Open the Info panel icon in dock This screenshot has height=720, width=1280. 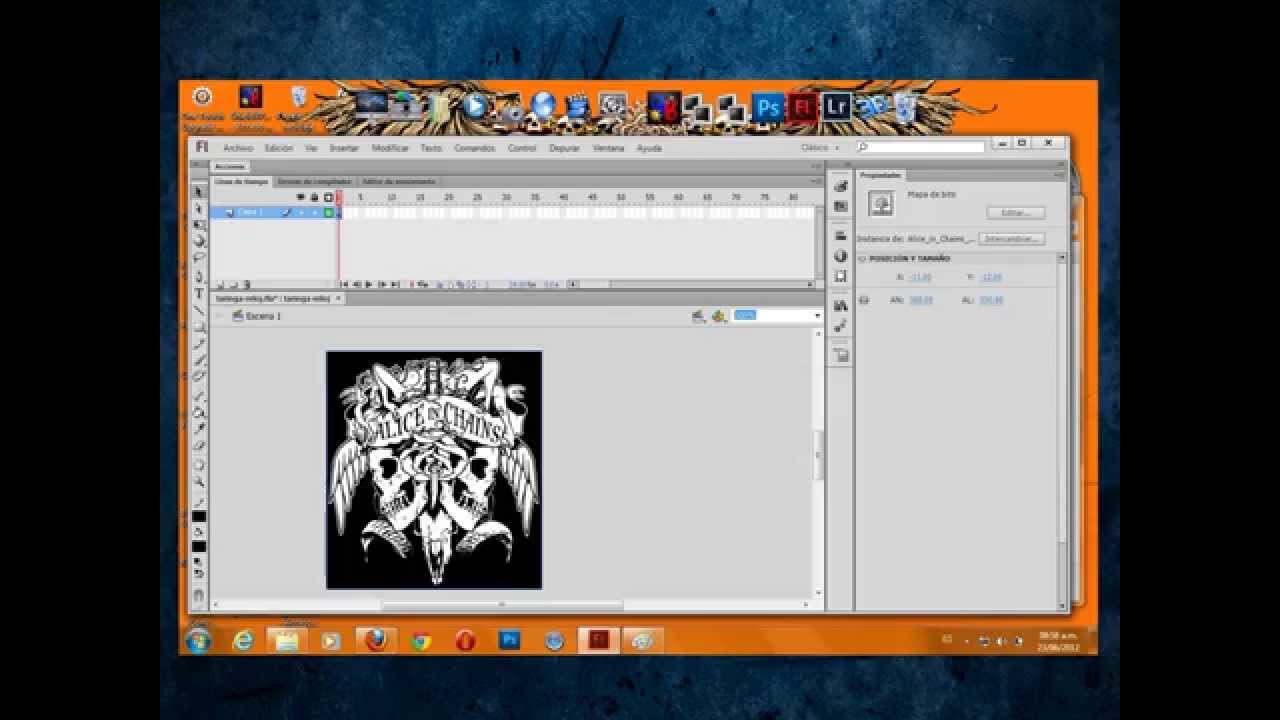coord(841,256)
